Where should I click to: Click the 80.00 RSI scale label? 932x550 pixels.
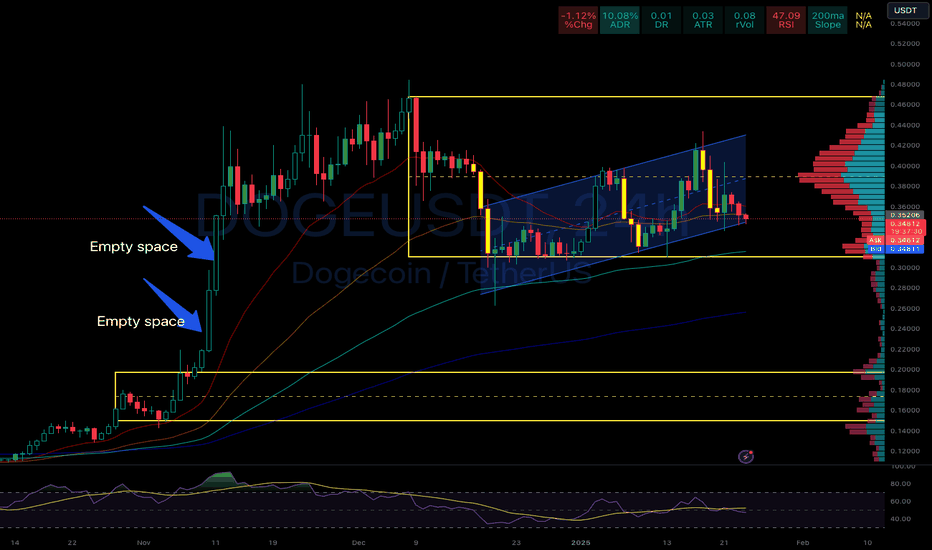pos(901,483)
